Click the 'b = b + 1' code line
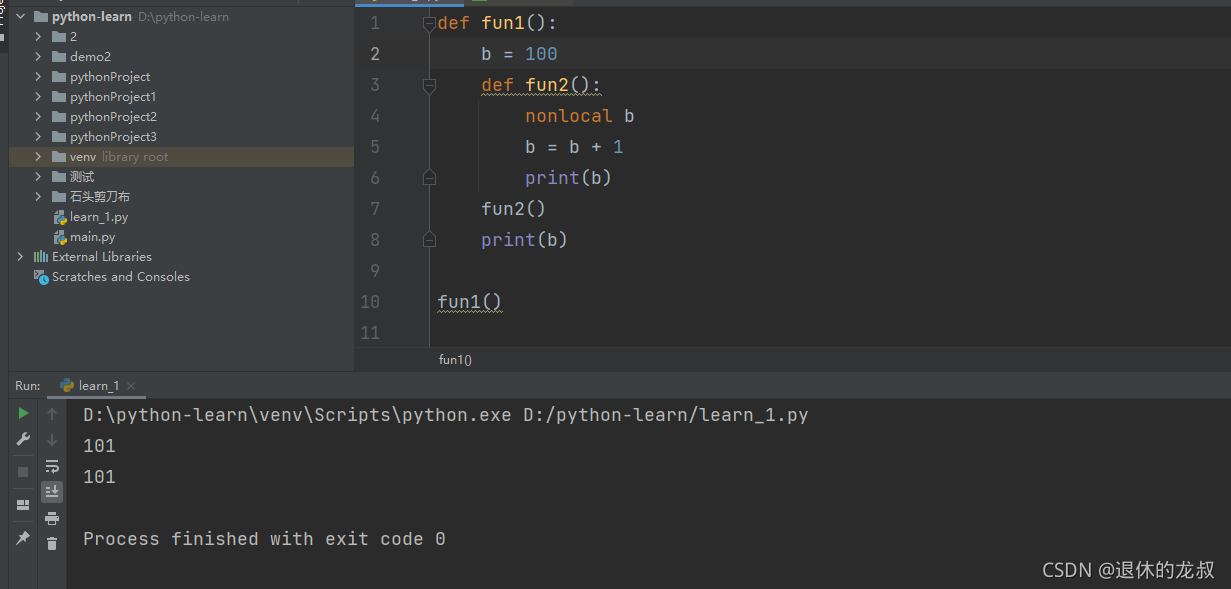 coord(574,147)
